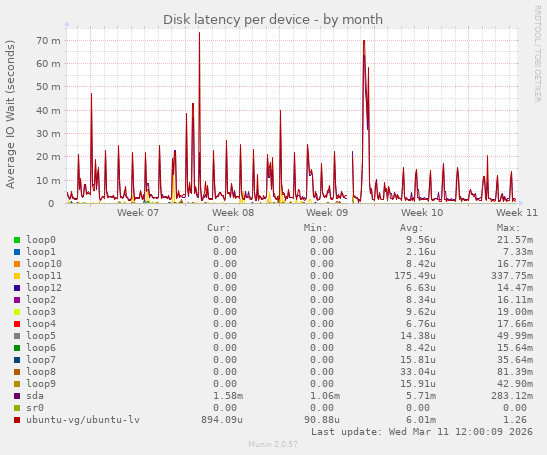The width and height of the screenshot is (547, 455).
Task: Click the loop6 dark green legend swatch
Action: [17, 348]
